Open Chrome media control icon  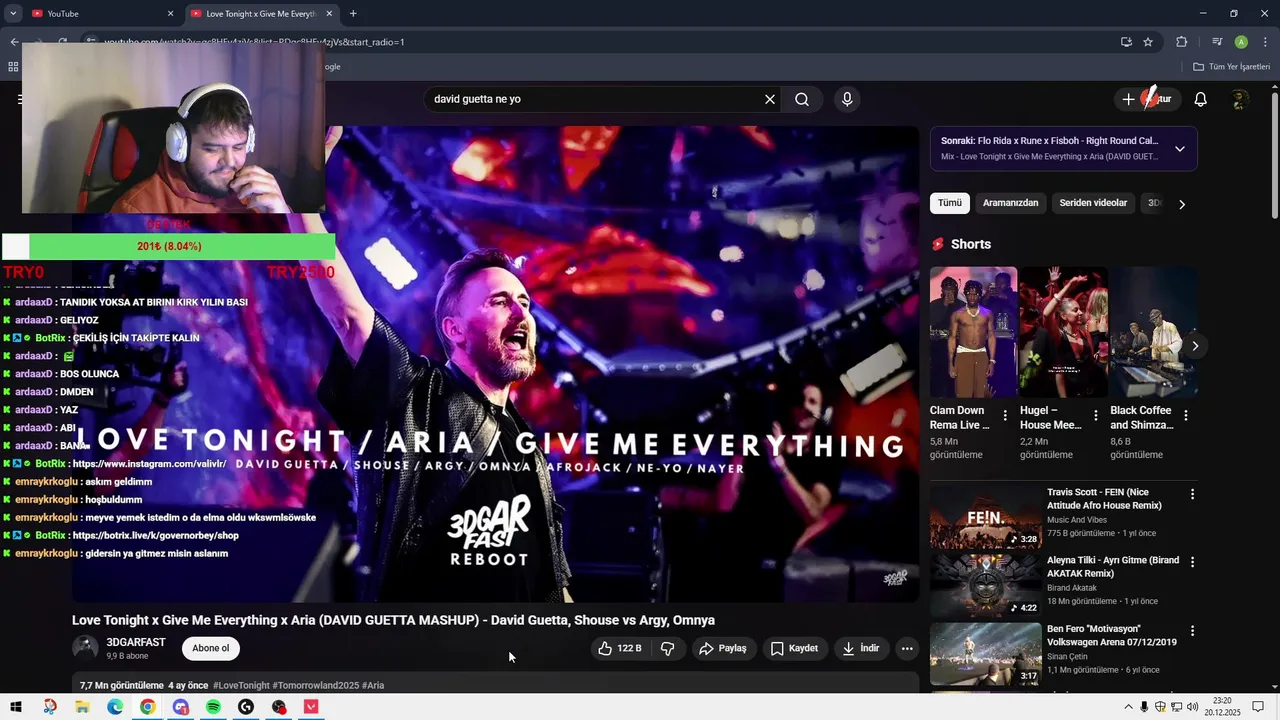pyautogui.click(x=1217, y=42)
